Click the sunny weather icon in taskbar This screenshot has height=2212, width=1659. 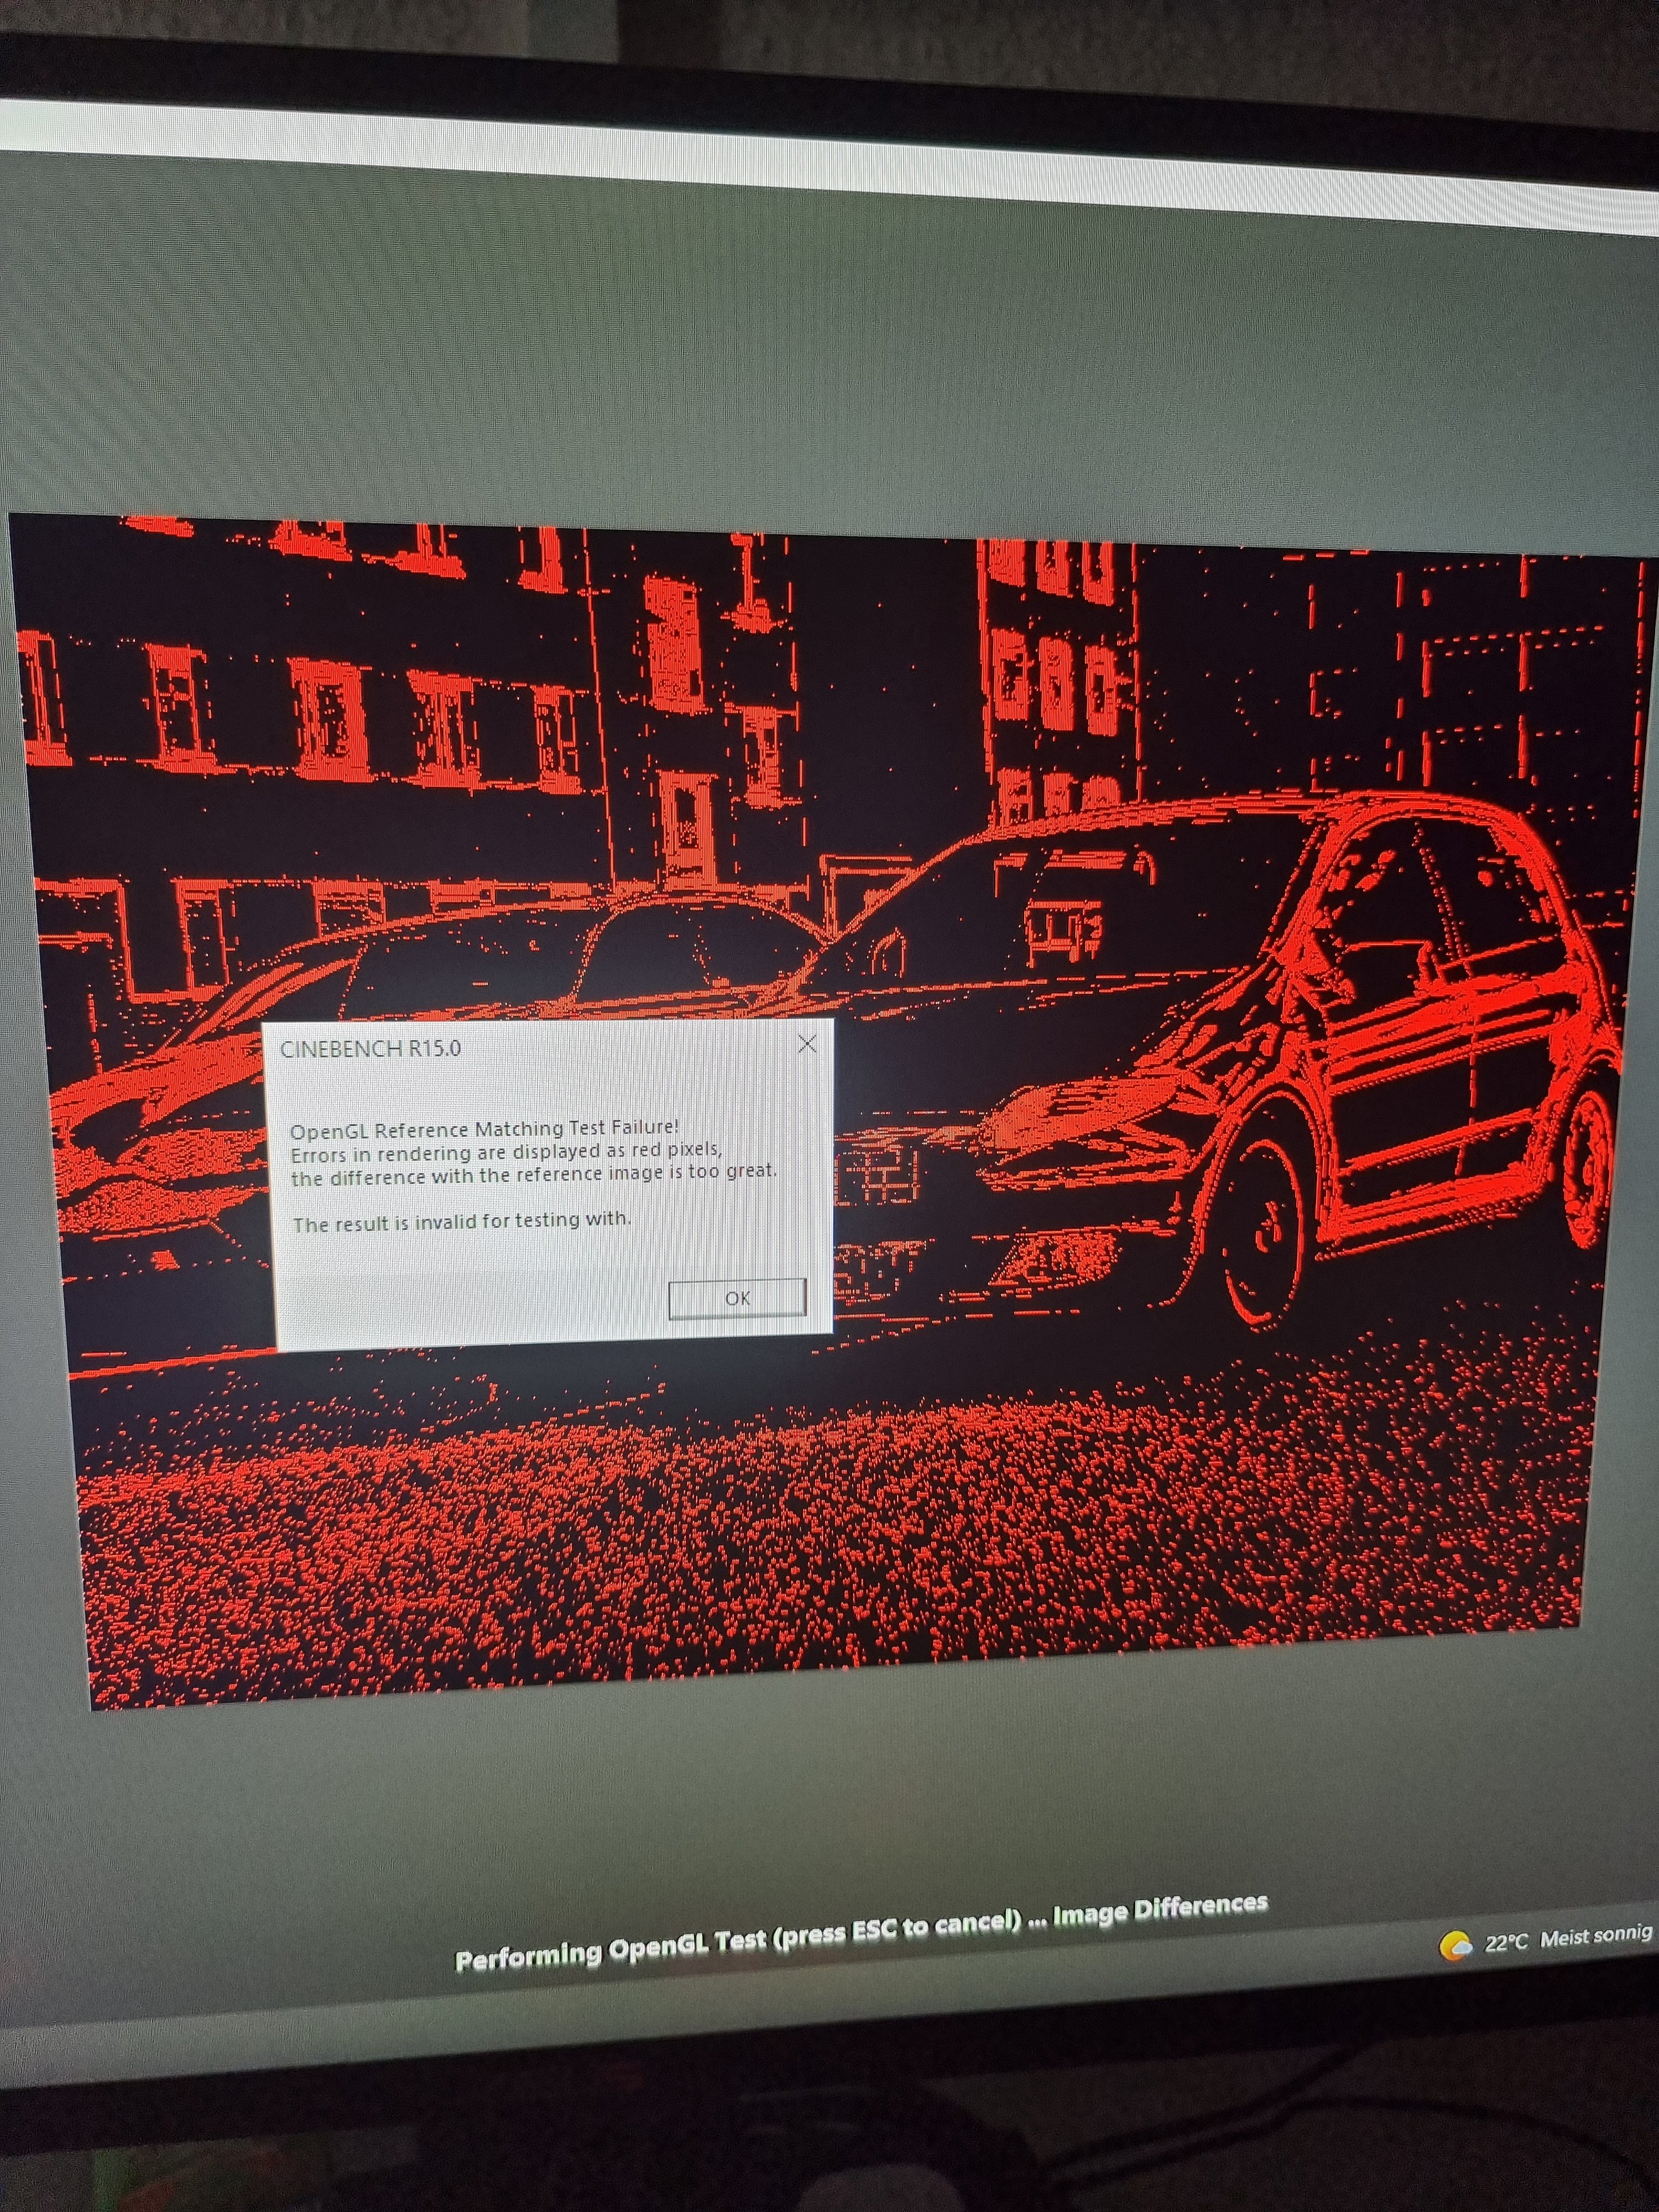(1455, 1946)
